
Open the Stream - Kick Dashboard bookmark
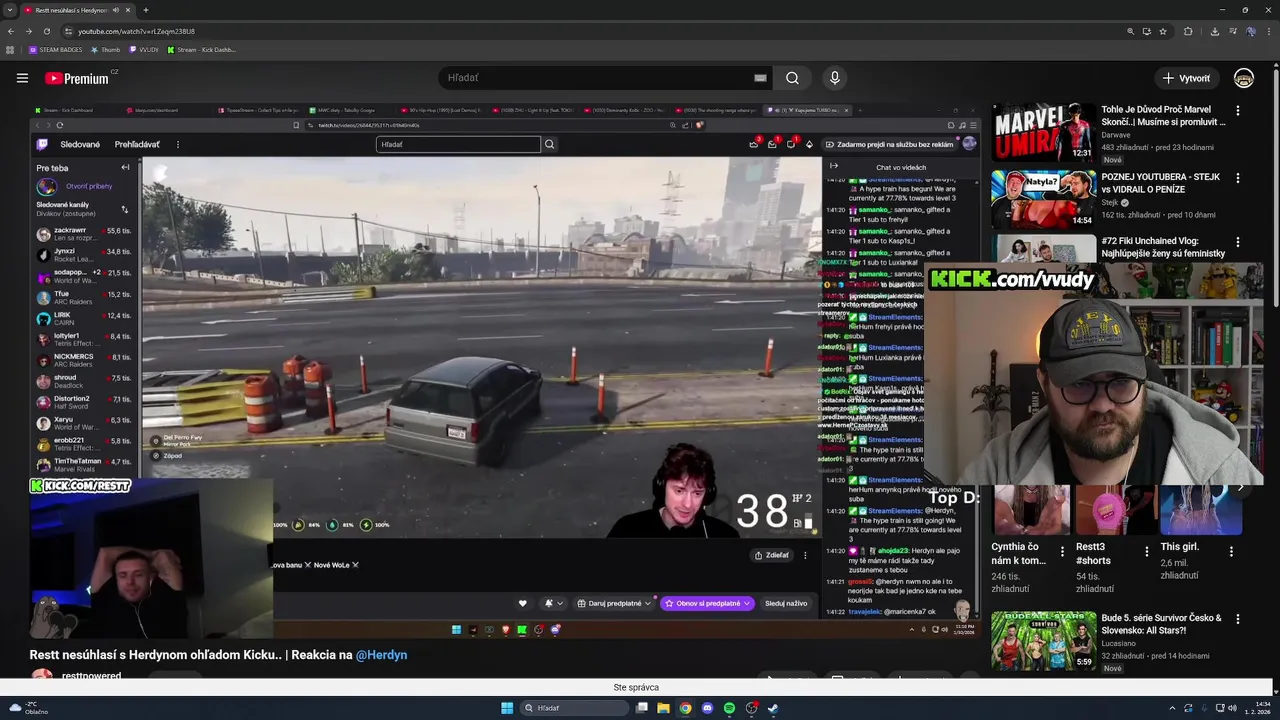pyautogui.click(x=202, y=49)
